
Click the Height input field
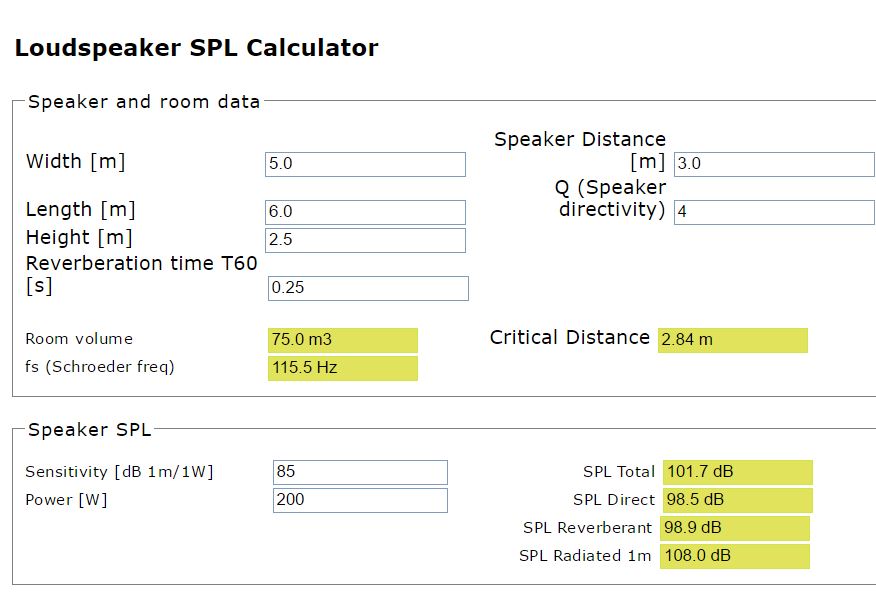point(365,240)
